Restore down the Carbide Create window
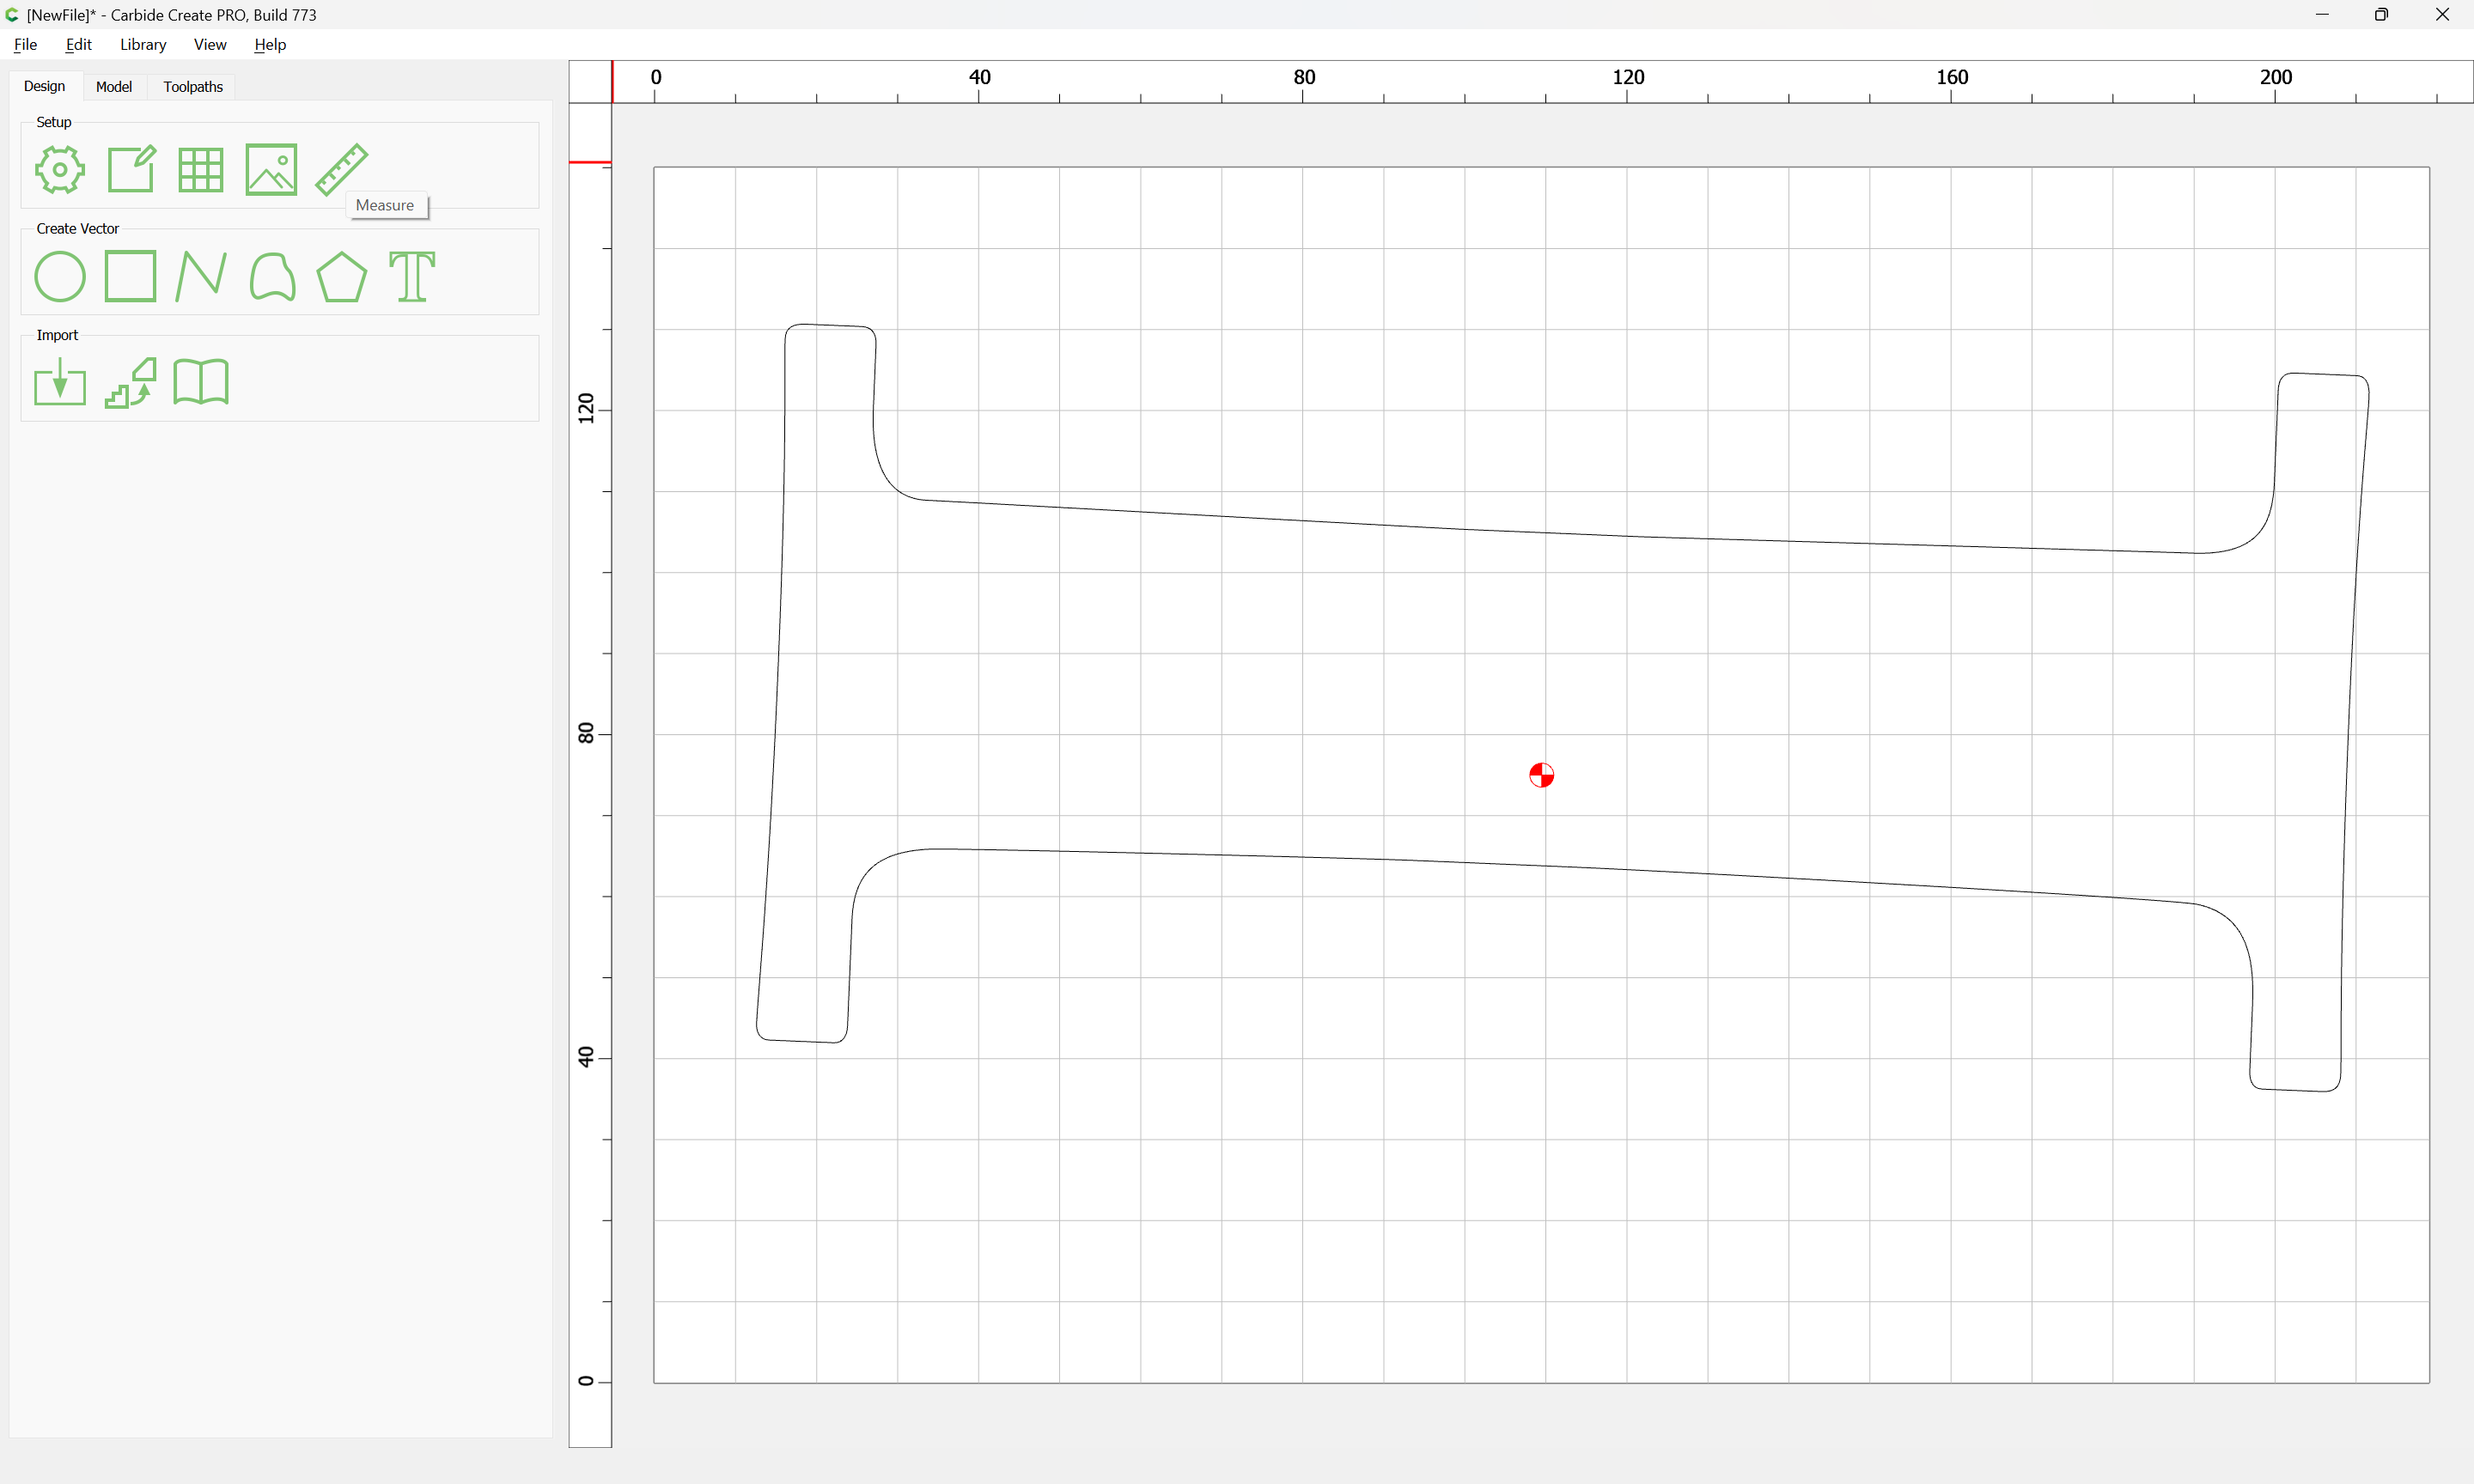The width and height of the screenshot is (2474, 1484). coord(2381,14)
